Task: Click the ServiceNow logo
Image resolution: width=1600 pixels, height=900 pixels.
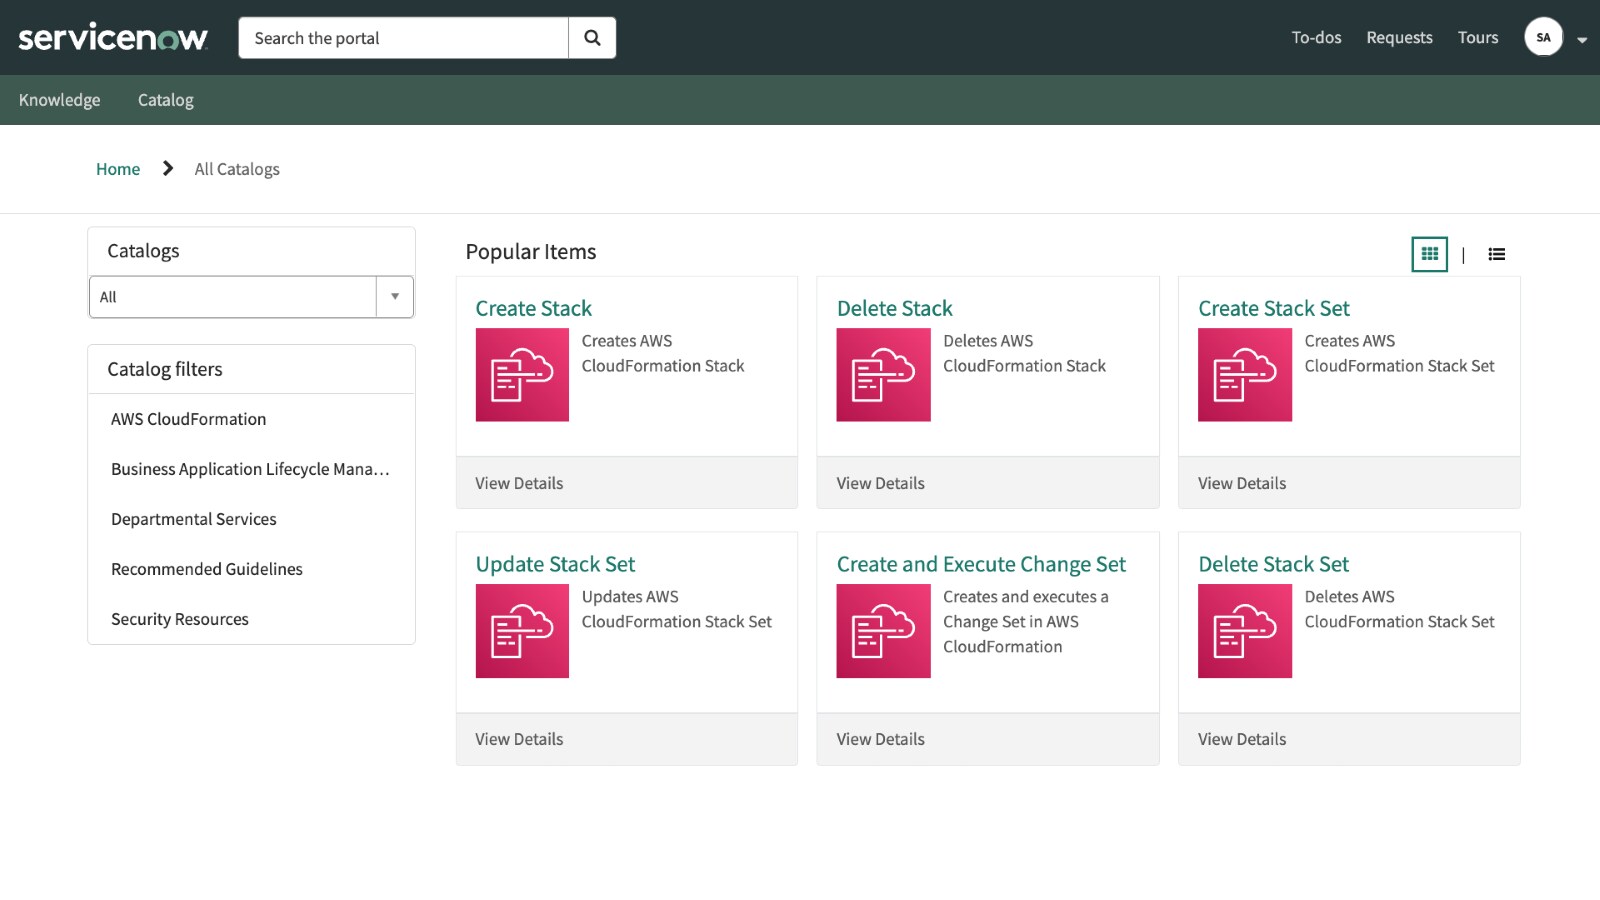Action: click(x=113, y=38)
